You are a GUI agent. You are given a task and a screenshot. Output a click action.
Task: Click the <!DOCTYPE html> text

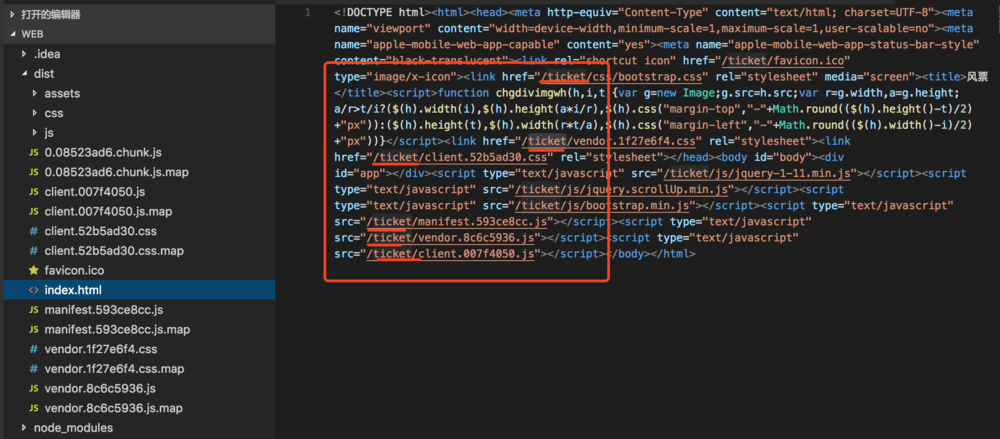(x=383, y=13)
